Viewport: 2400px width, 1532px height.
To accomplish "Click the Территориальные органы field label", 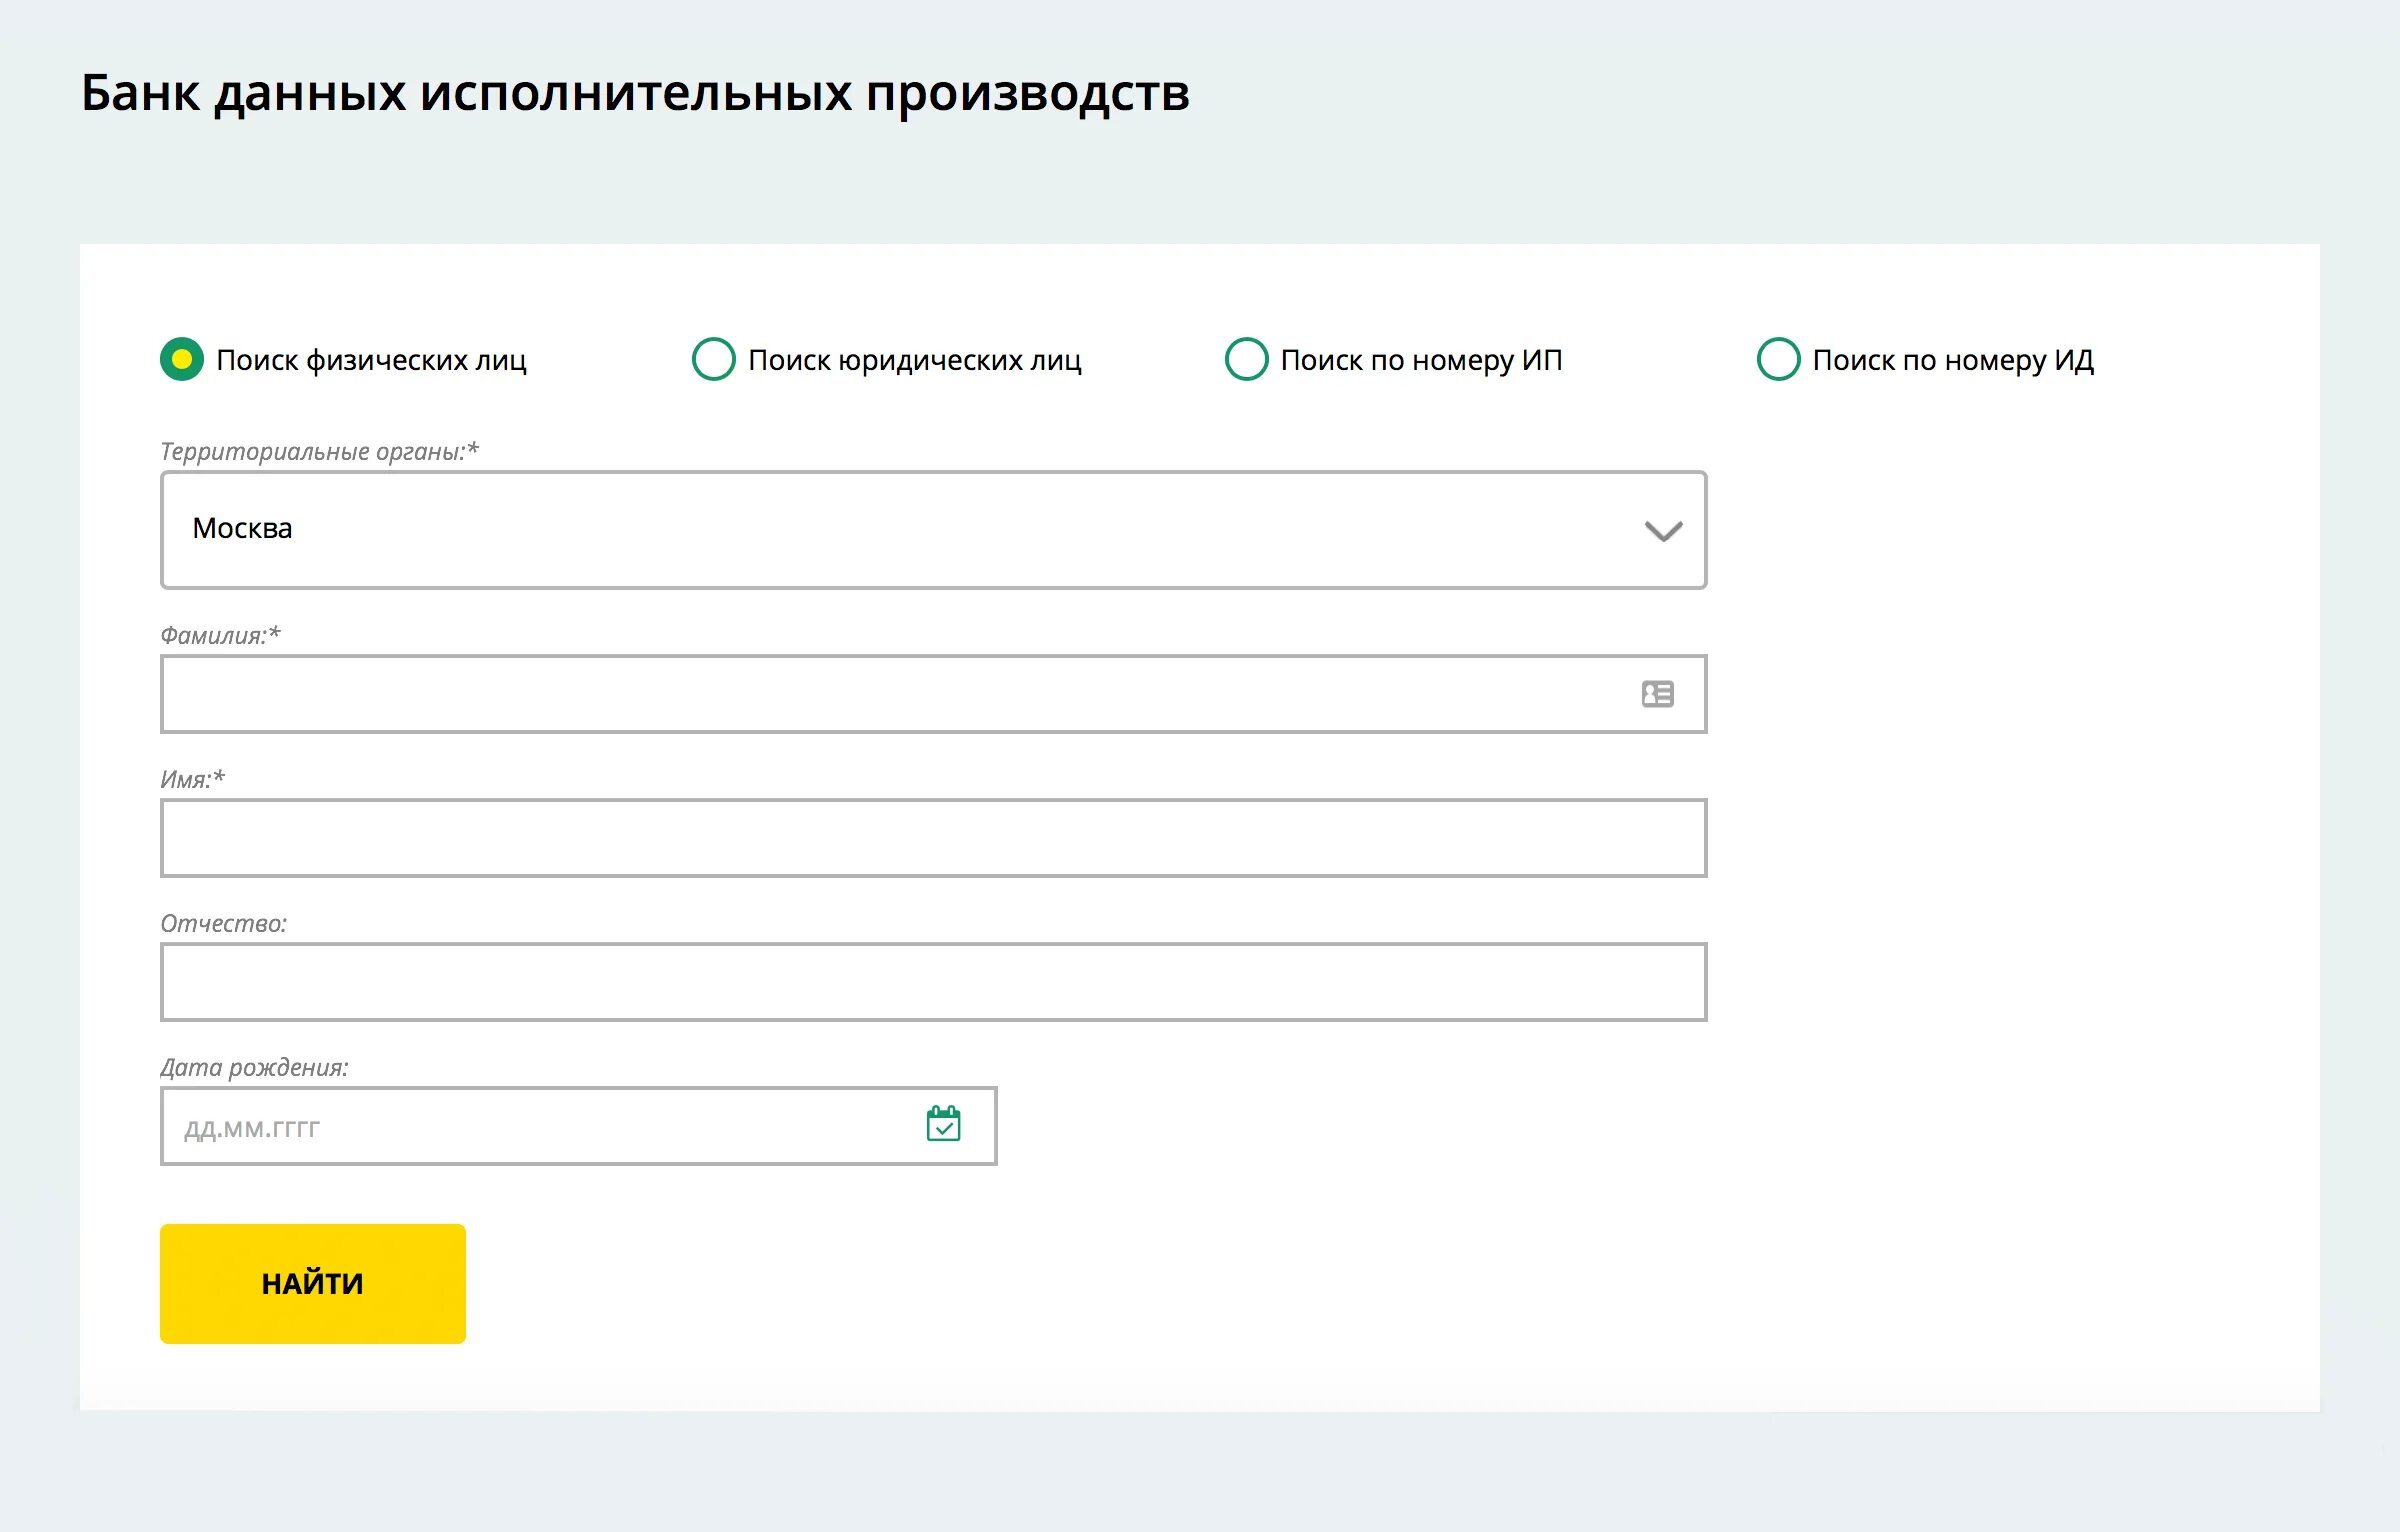I will (x=319, y=451).
